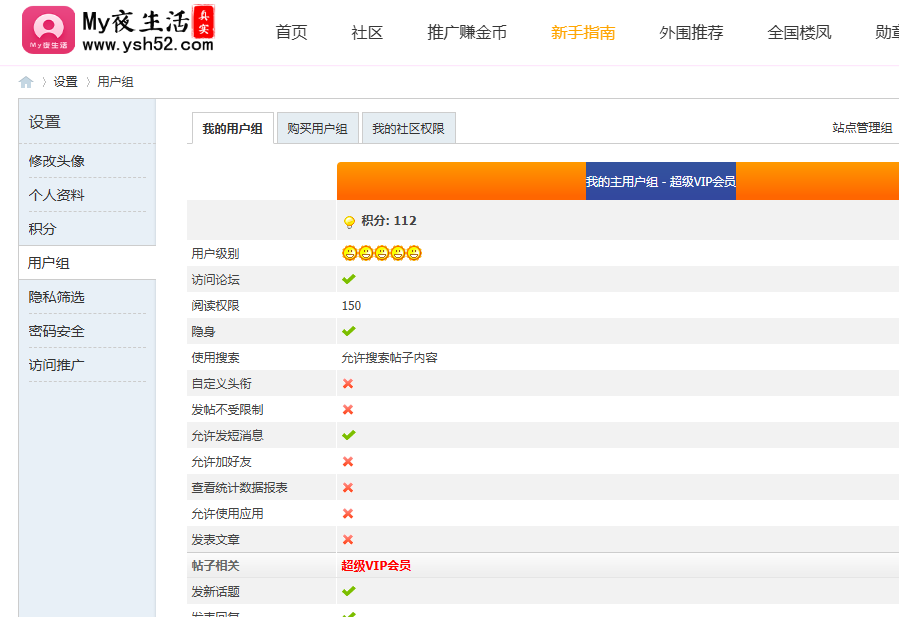Click 阅读权限 row label
The height and width of the screenshot is (617, 899).
216,306
